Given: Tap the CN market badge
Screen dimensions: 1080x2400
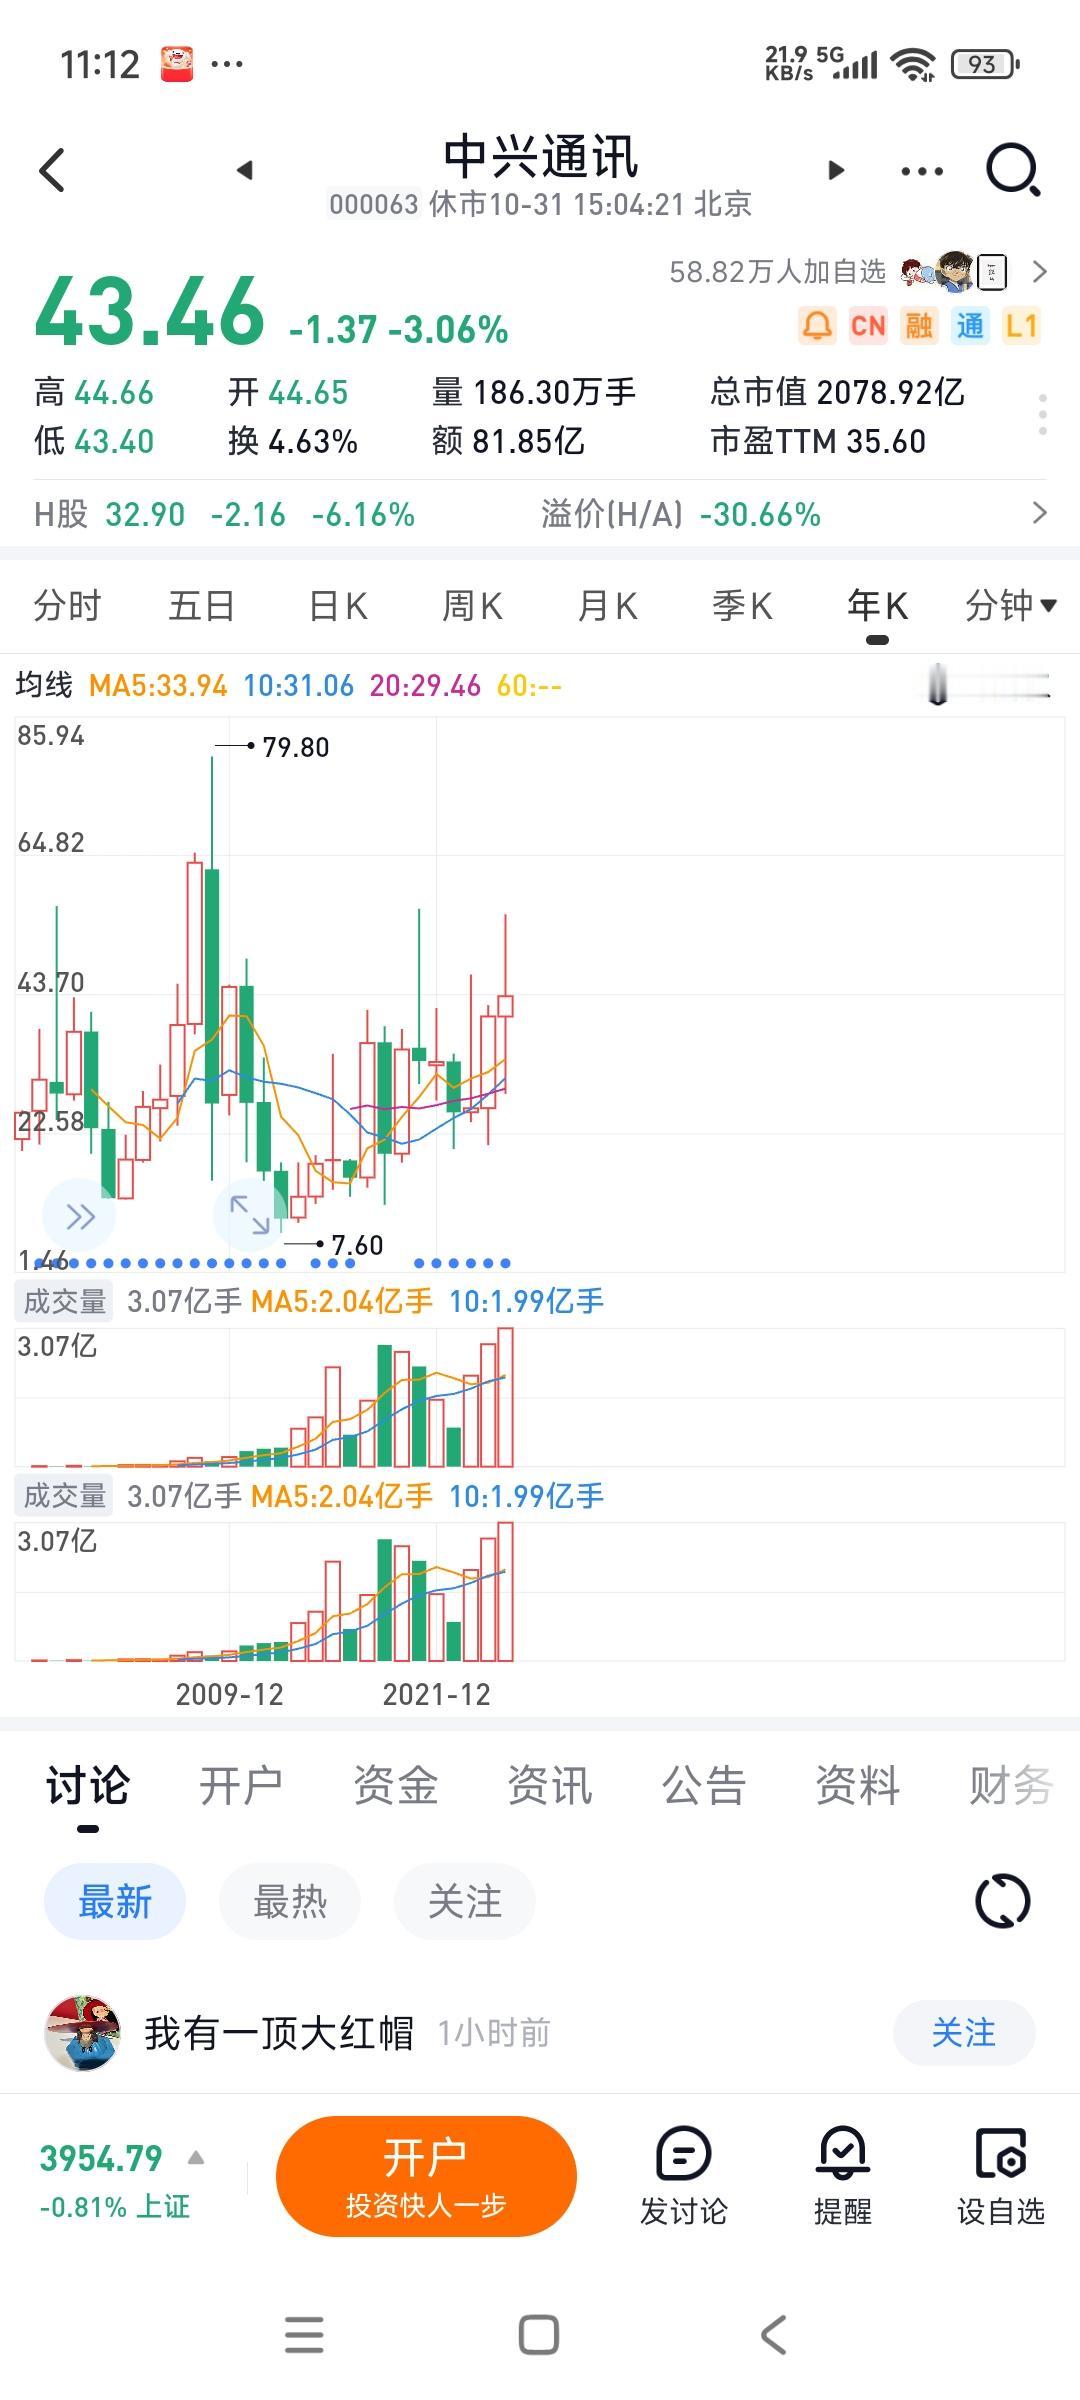Looking at the screenshot, I should [x=868, y=326].
